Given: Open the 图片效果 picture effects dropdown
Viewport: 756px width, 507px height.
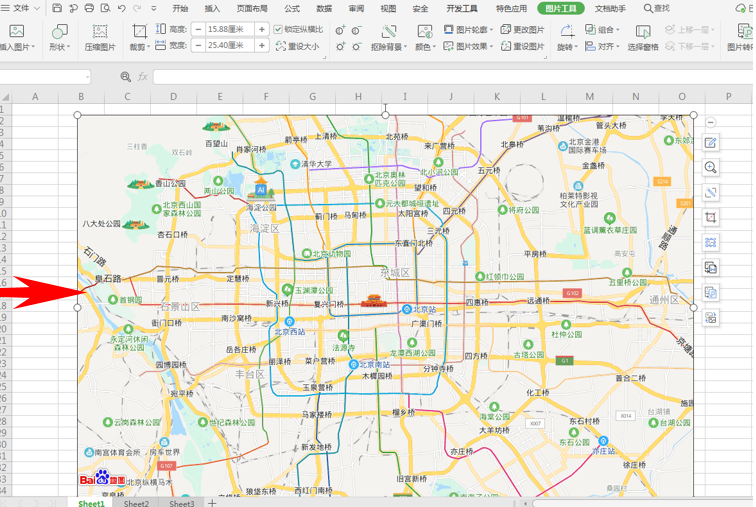Looking at the screenshot, I should (x=468, y=46).
